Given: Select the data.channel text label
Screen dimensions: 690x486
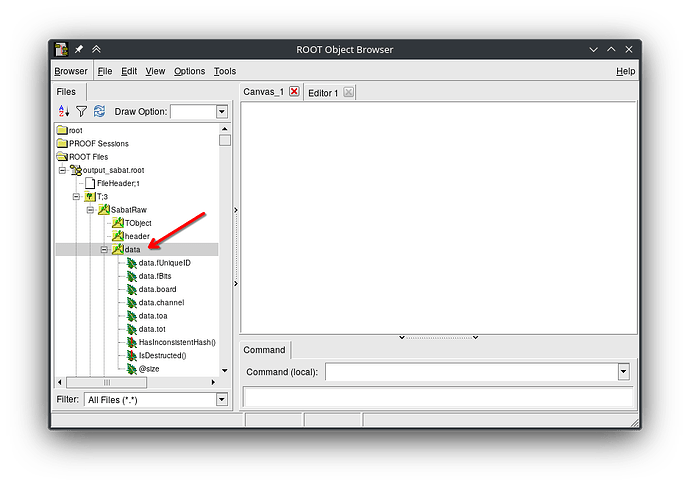Looking at the screenshot, I should click(161, 302).
